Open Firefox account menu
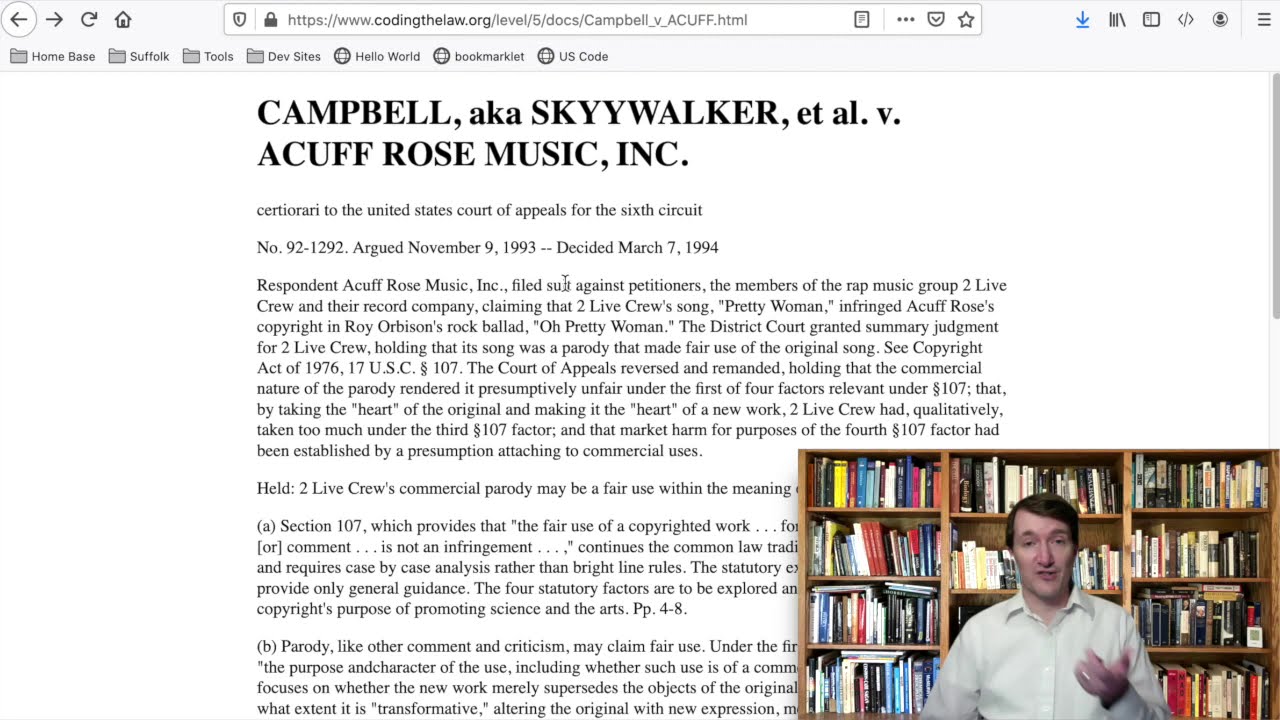Image resolution: width=1280 pixels, height=720 pixels. pos(1220,19)
